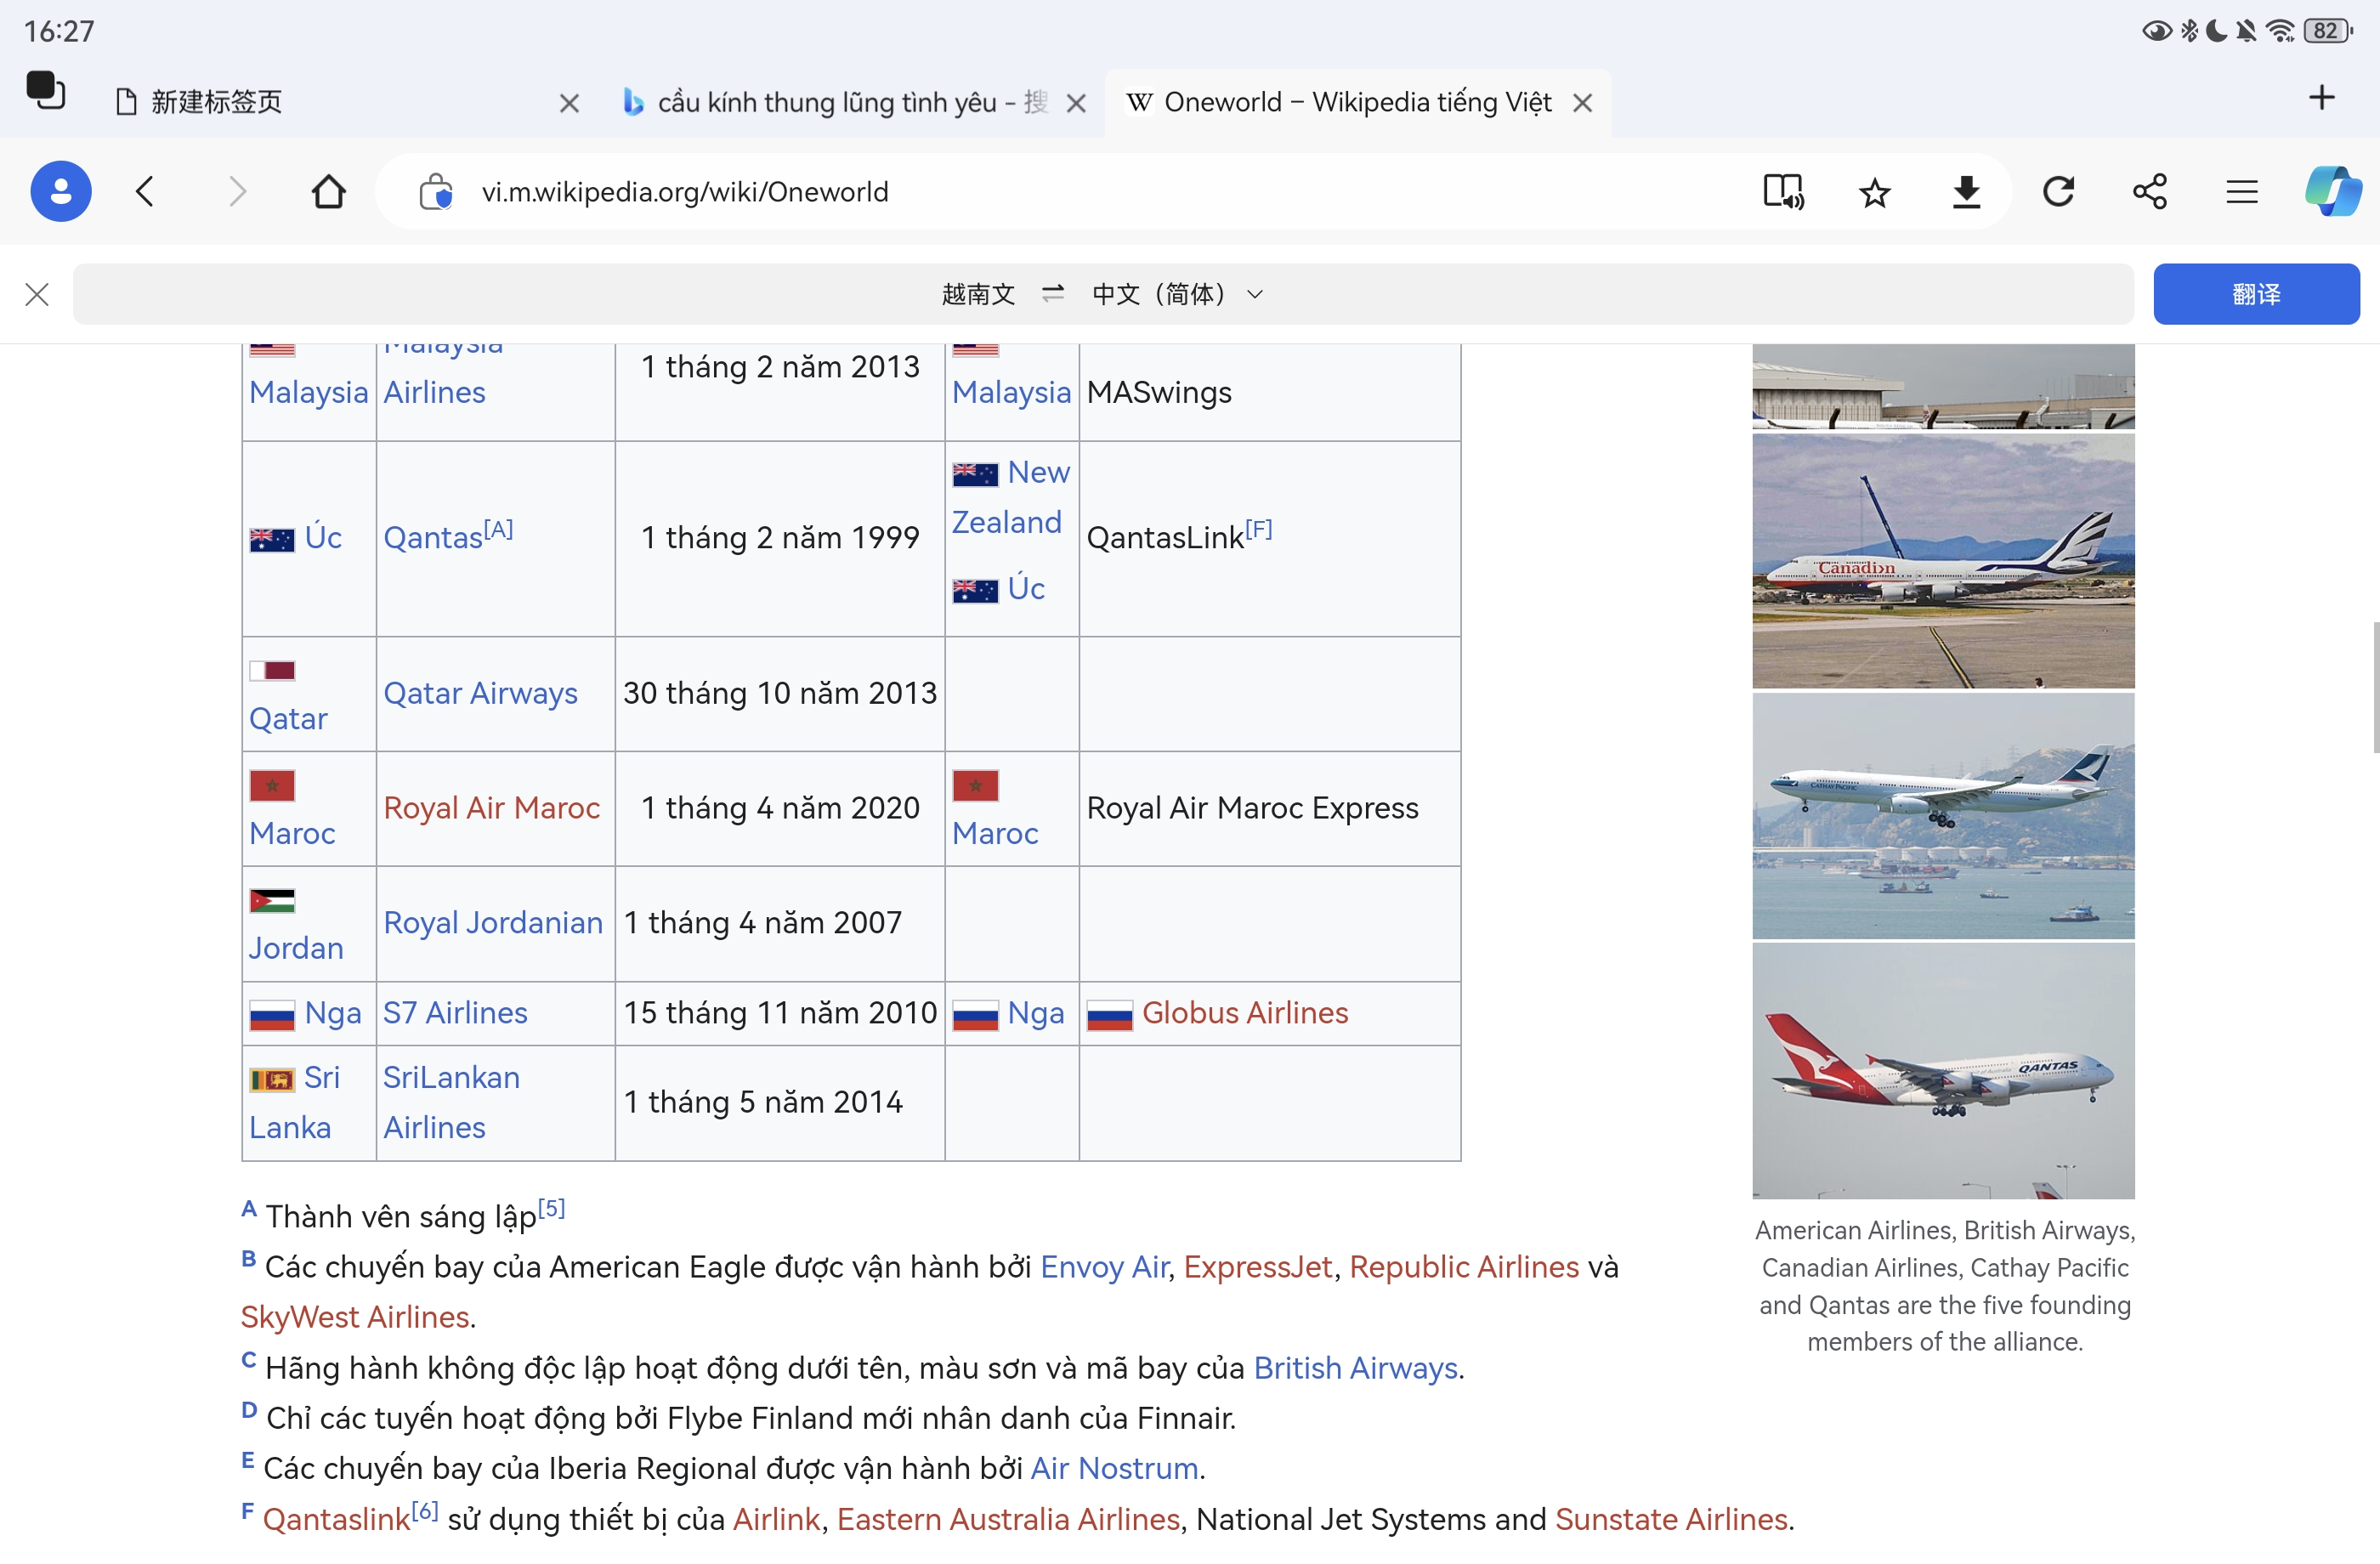Open the tab switcher icon
2380x1564 pixels.
pos(45,90)
